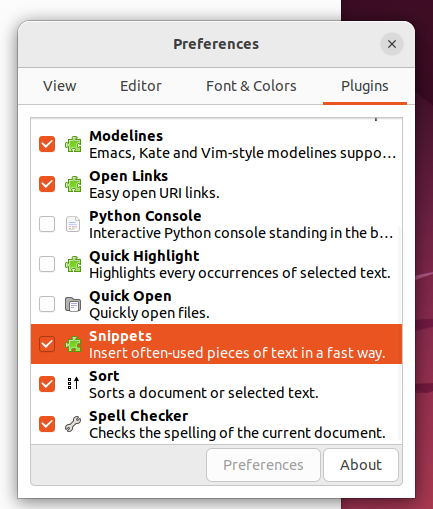This screenshot has width=433, height=509.
Task: Click the plugin Preferences button
Action: click(x=263, y=465)
